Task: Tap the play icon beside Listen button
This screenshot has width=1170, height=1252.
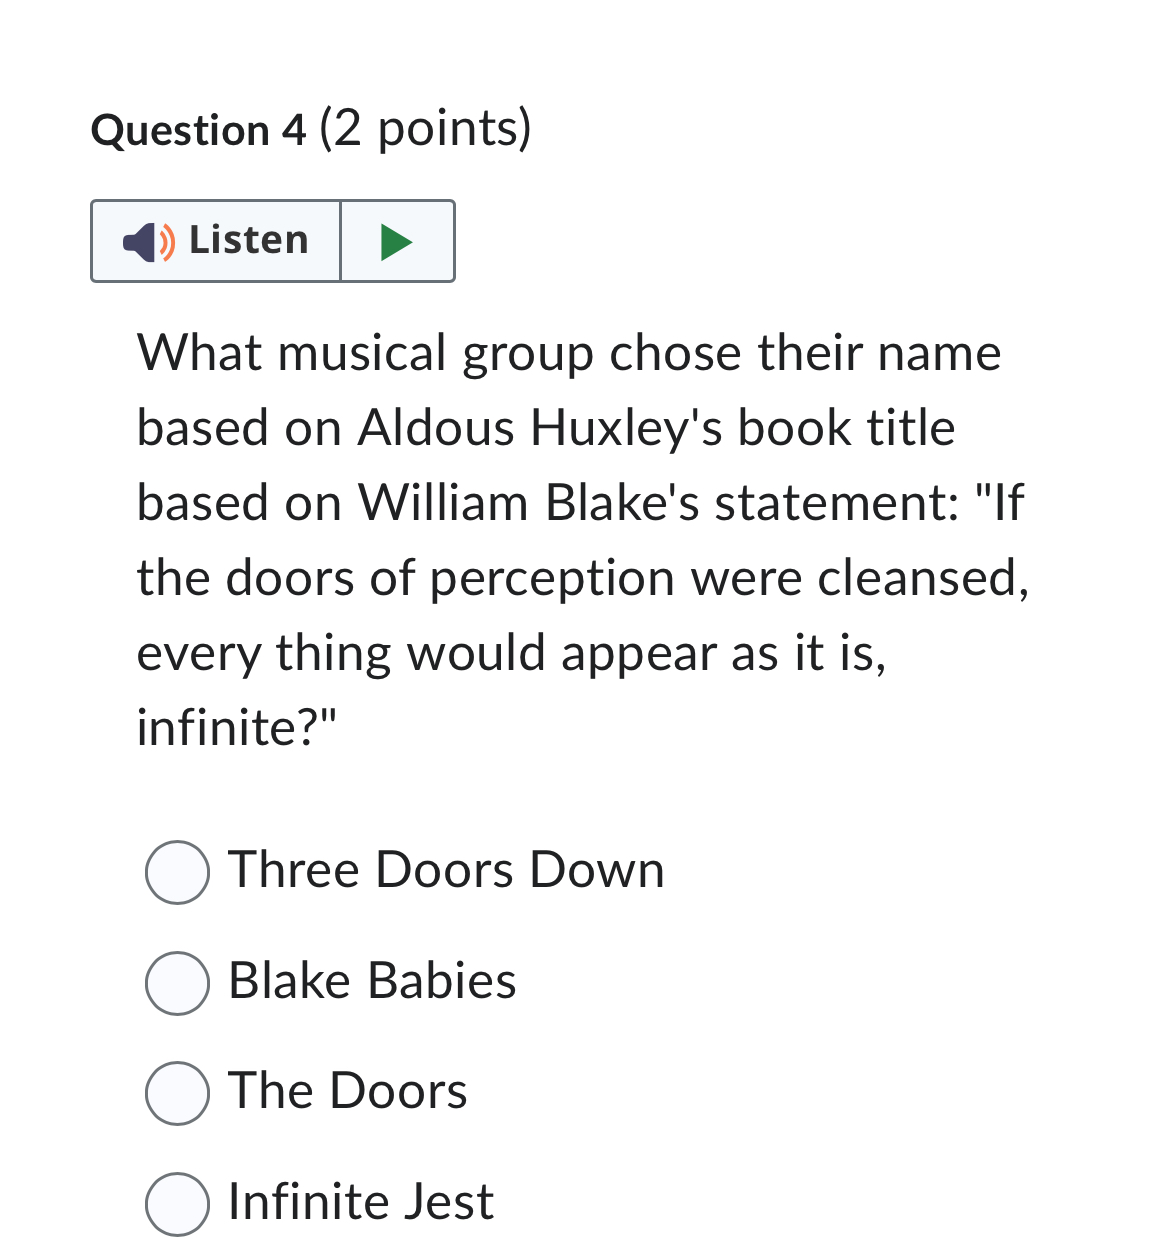Action: (397, 240)
